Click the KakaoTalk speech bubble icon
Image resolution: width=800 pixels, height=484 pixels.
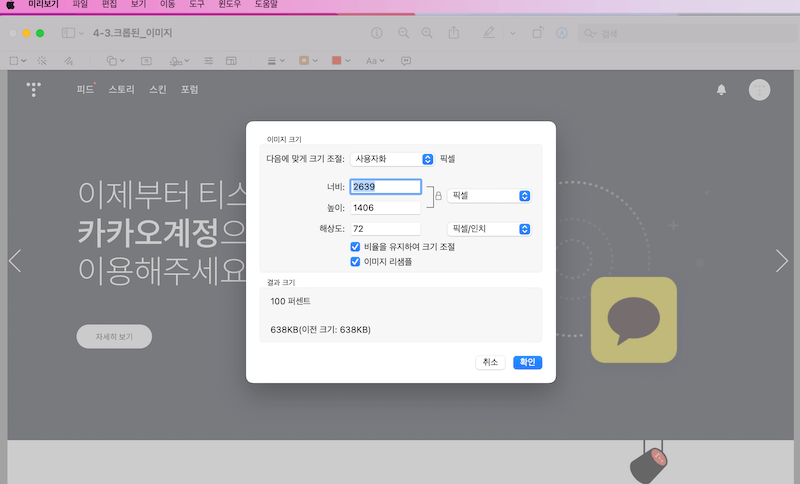[x=634, y=320]
